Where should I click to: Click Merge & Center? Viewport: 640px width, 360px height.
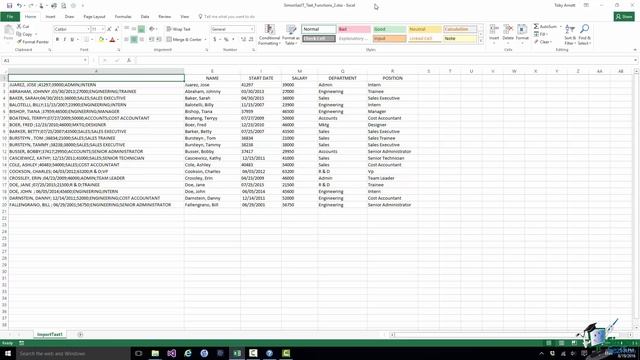184,40
